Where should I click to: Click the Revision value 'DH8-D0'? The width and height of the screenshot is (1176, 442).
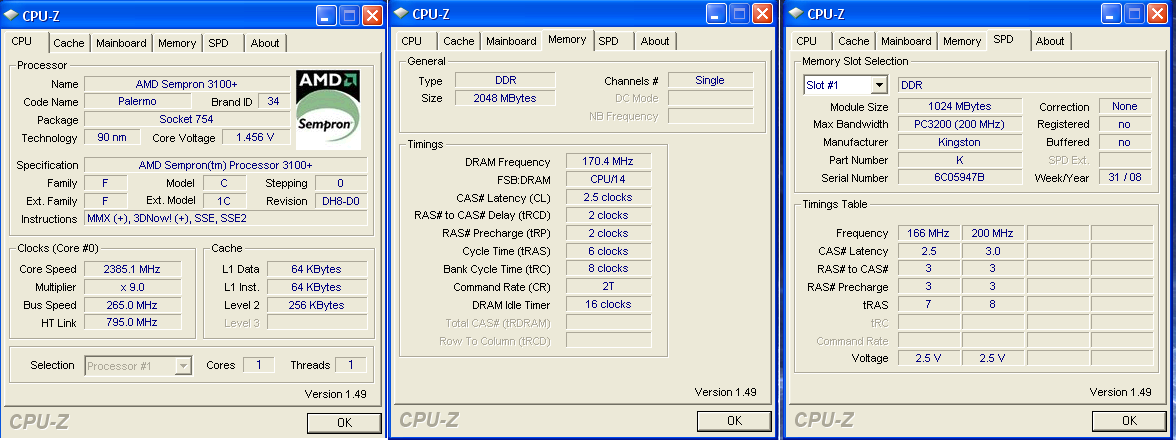(341, 200)
